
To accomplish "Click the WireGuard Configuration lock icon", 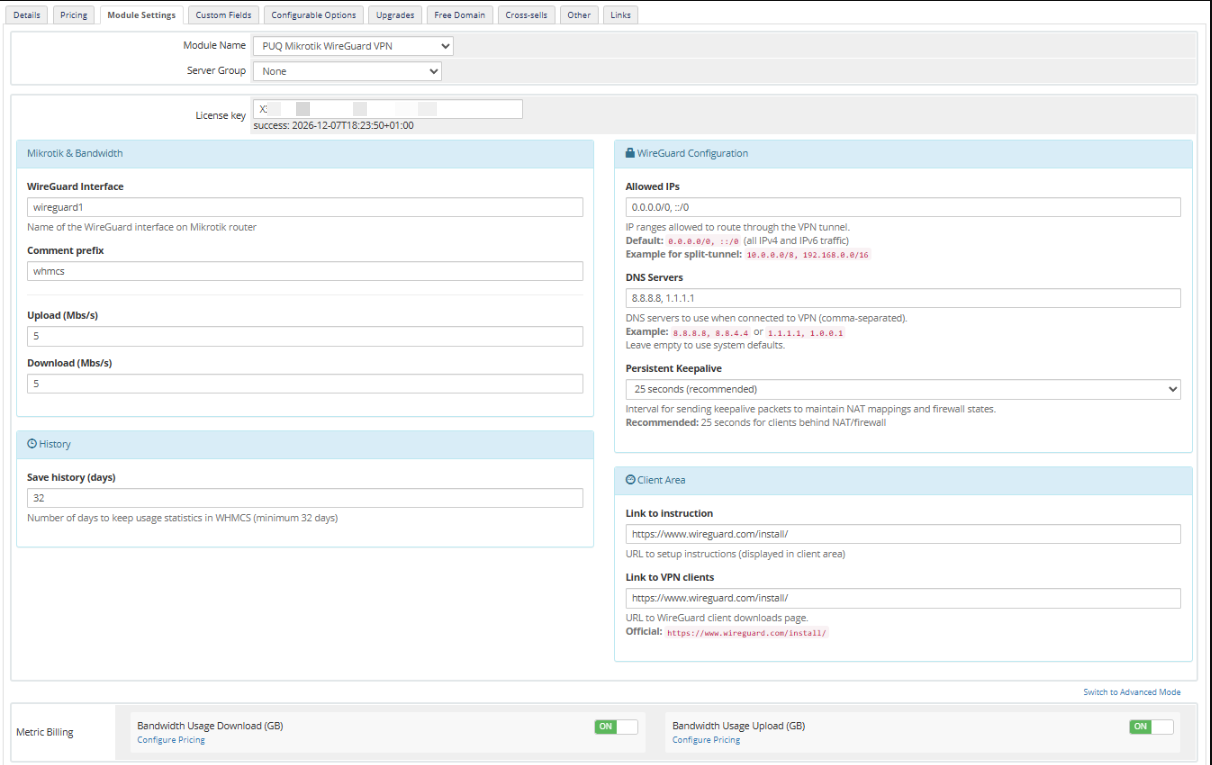I will click(630, 154).
